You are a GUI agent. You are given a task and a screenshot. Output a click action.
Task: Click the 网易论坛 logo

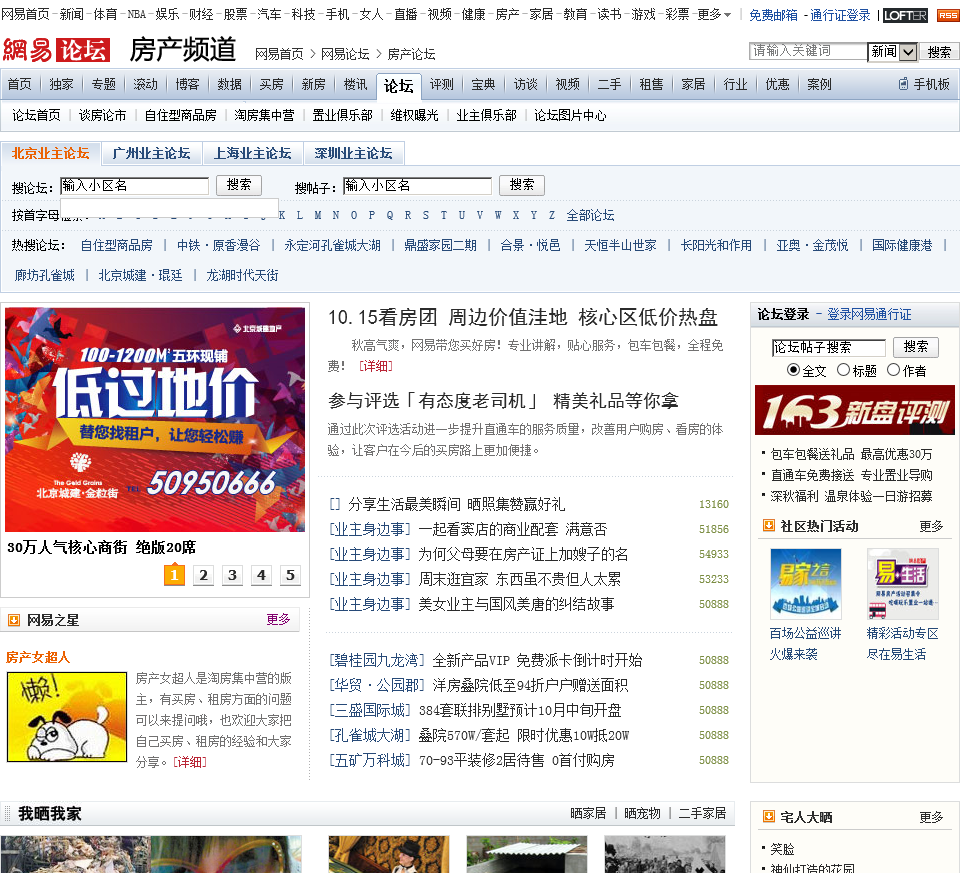pyautogui.click(x=56, y=50)
